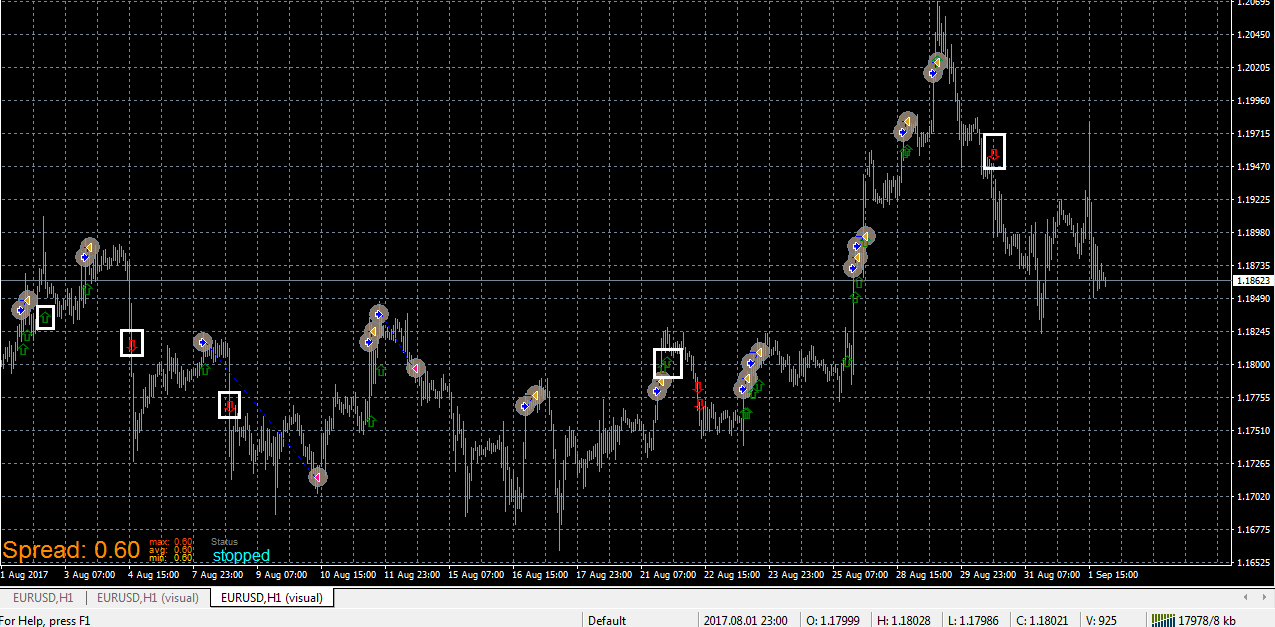Click the red 'max: 0.60' spread value

tap(171, 541)
